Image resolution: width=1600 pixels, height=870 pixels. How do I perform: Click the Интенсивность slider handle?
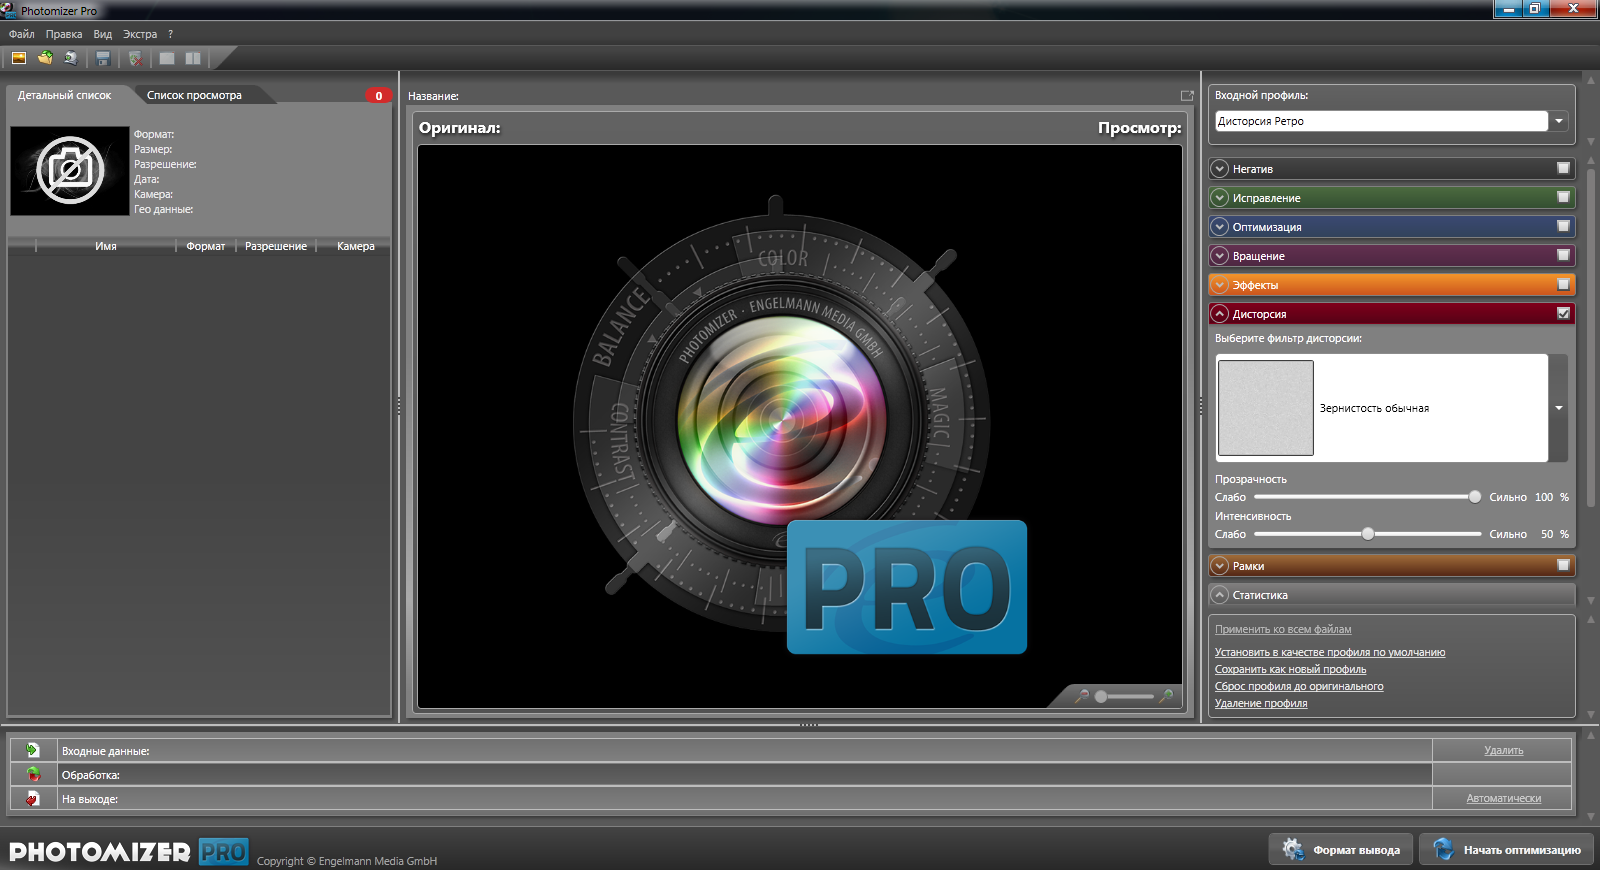[1368, 534]
